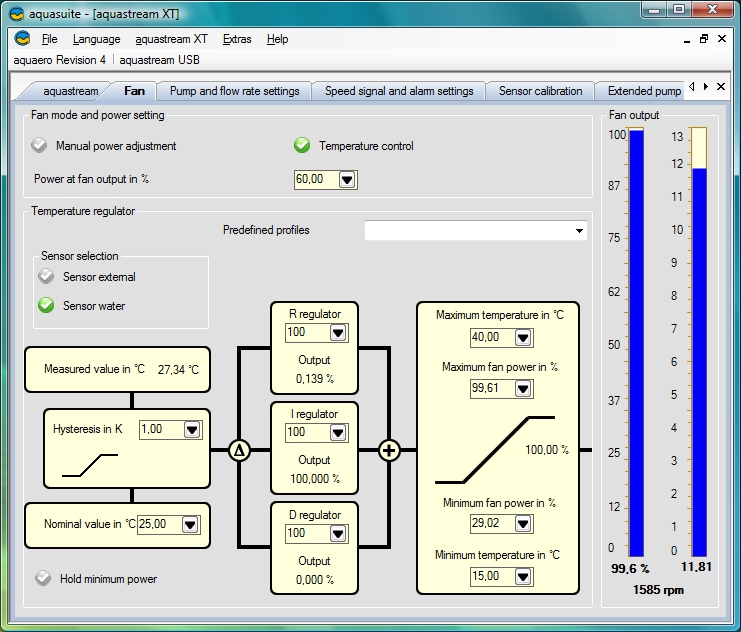Open the Nominal value dropdown arrow
Image resolution: width=741 pixels, height=632 pixels.
click(x=190, y=525)
